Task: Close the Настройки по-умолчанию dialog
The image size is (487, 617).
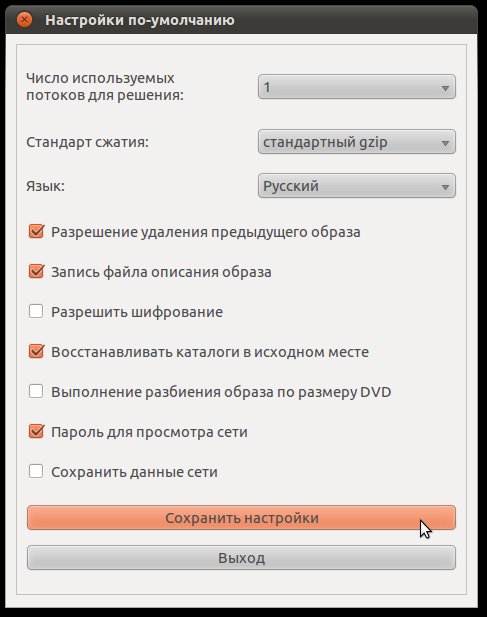Action: click(24, 20)
